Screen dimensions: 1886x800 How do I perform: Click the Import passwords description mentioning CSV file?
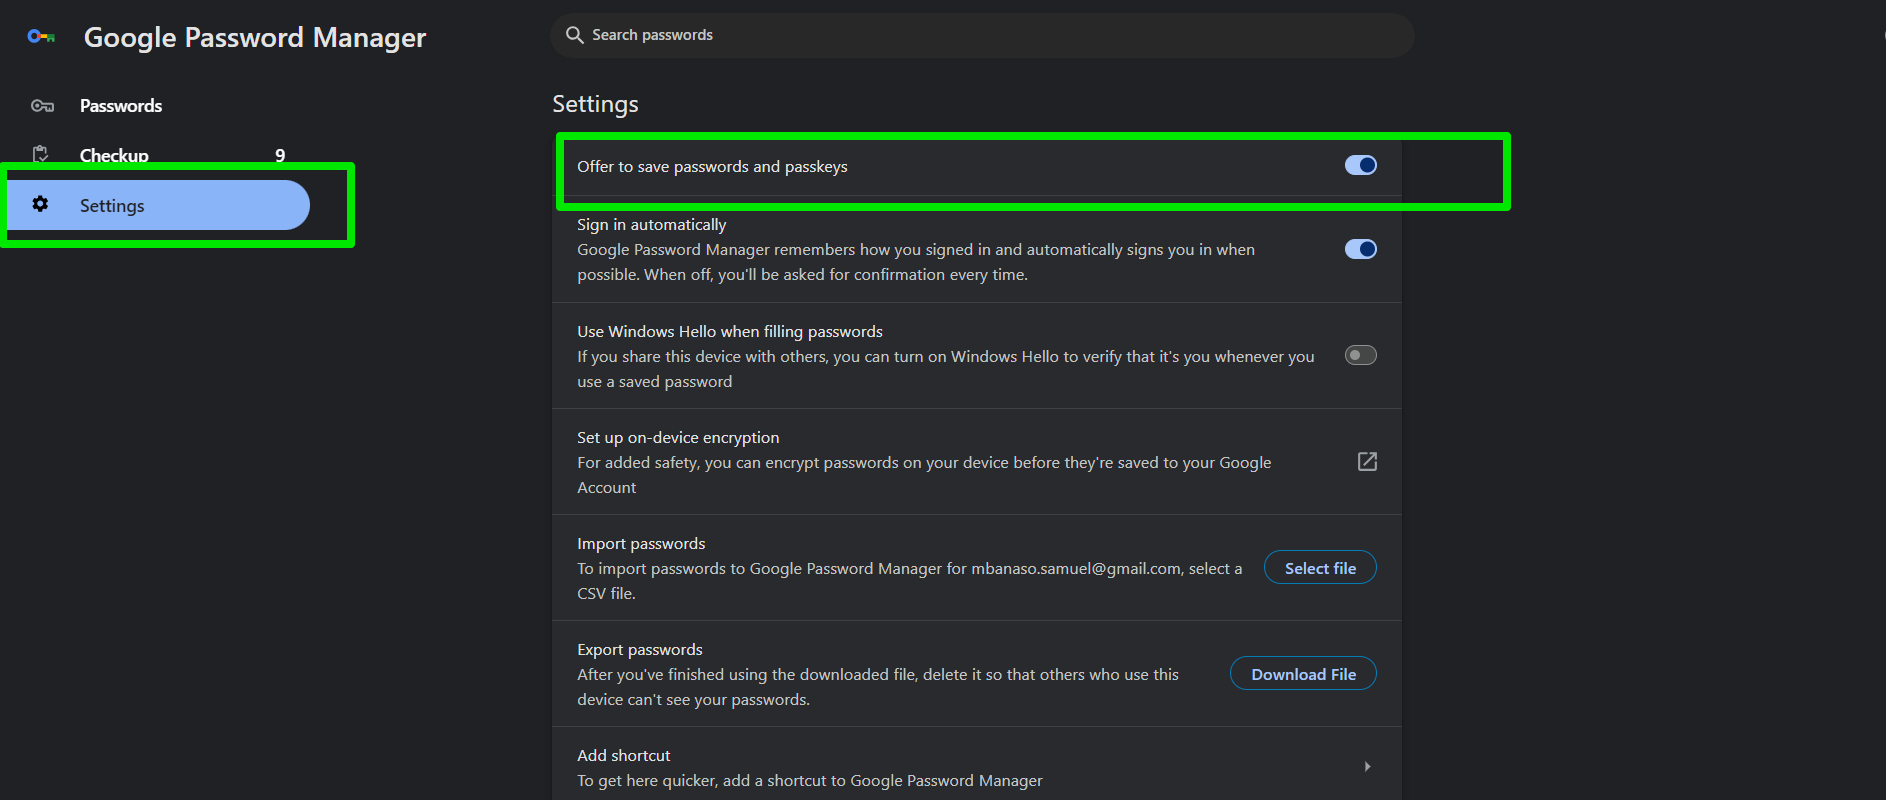[x=910, y=581]
